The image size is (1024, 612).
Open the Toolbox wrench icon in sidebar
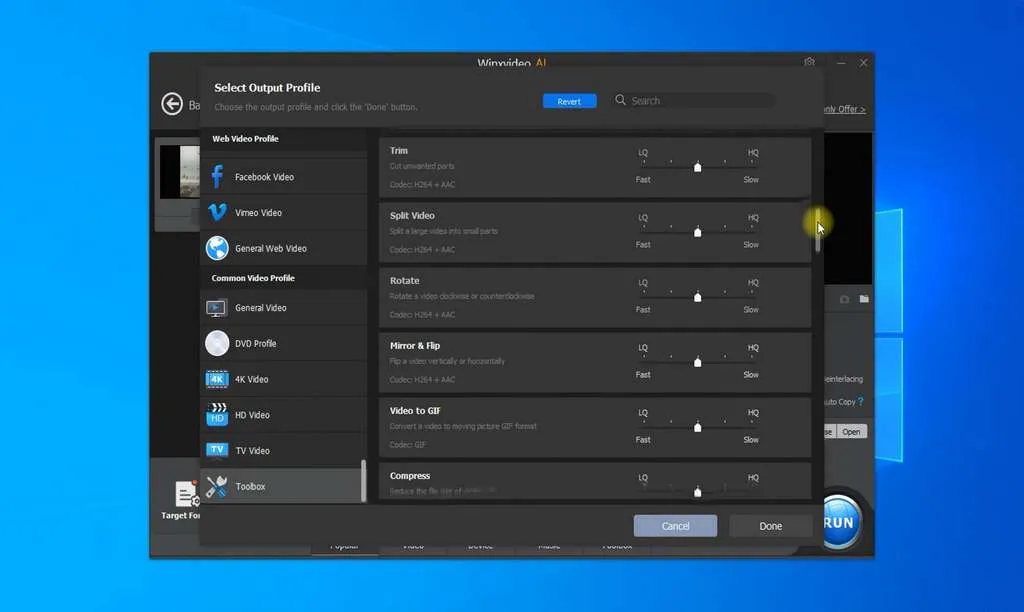[x=215, y=485]
